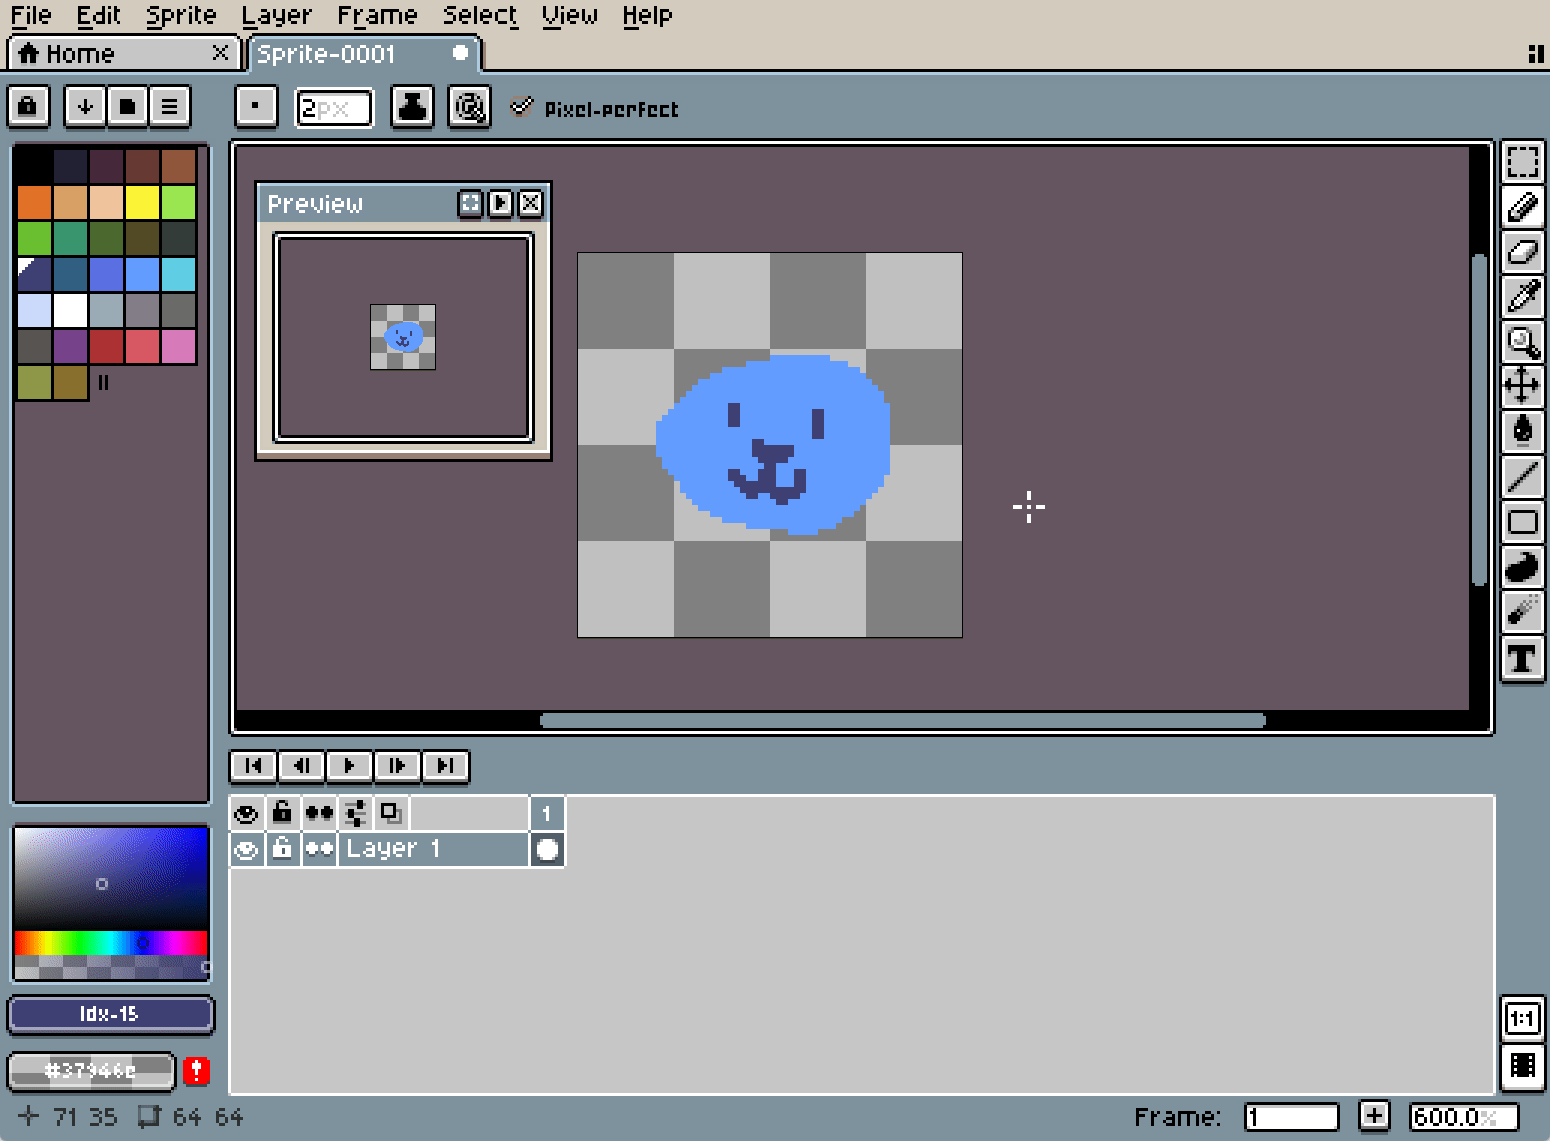Viewport: 1550px width, 1141px height.
Task: Click the frame 1 header in timeline
Action: pyautogui.click(x=547, y=814)
